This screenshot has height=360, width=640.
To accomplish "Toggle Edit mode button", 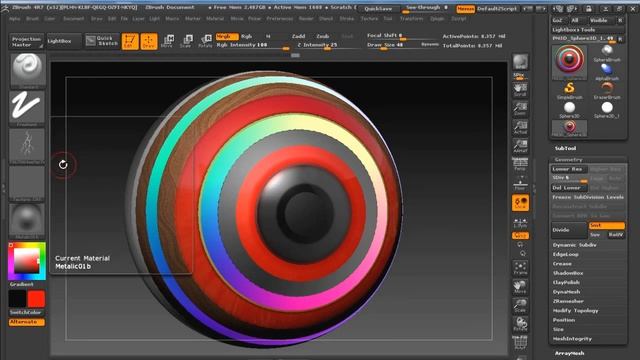I will [x=130, y=41].
